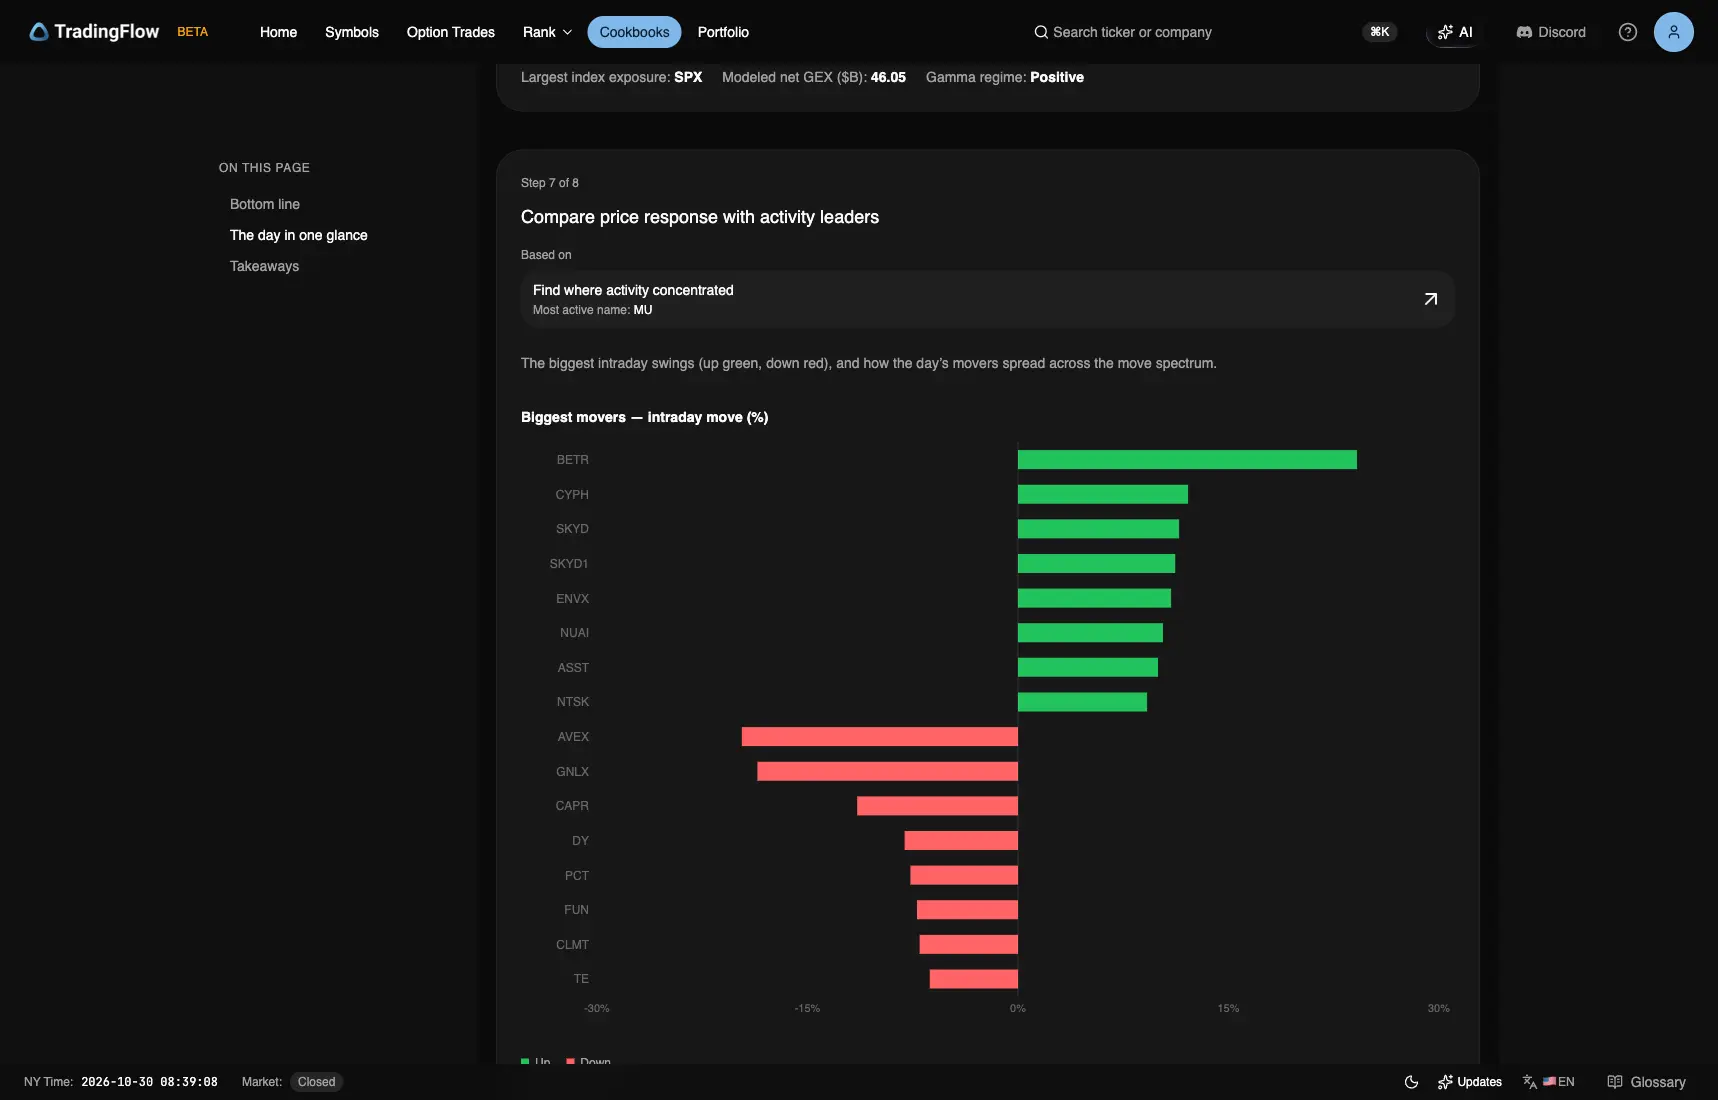The width and height of the screenshot is (1718, 1100).
Task: Open the Symbols tab
Action: (351, 32)
